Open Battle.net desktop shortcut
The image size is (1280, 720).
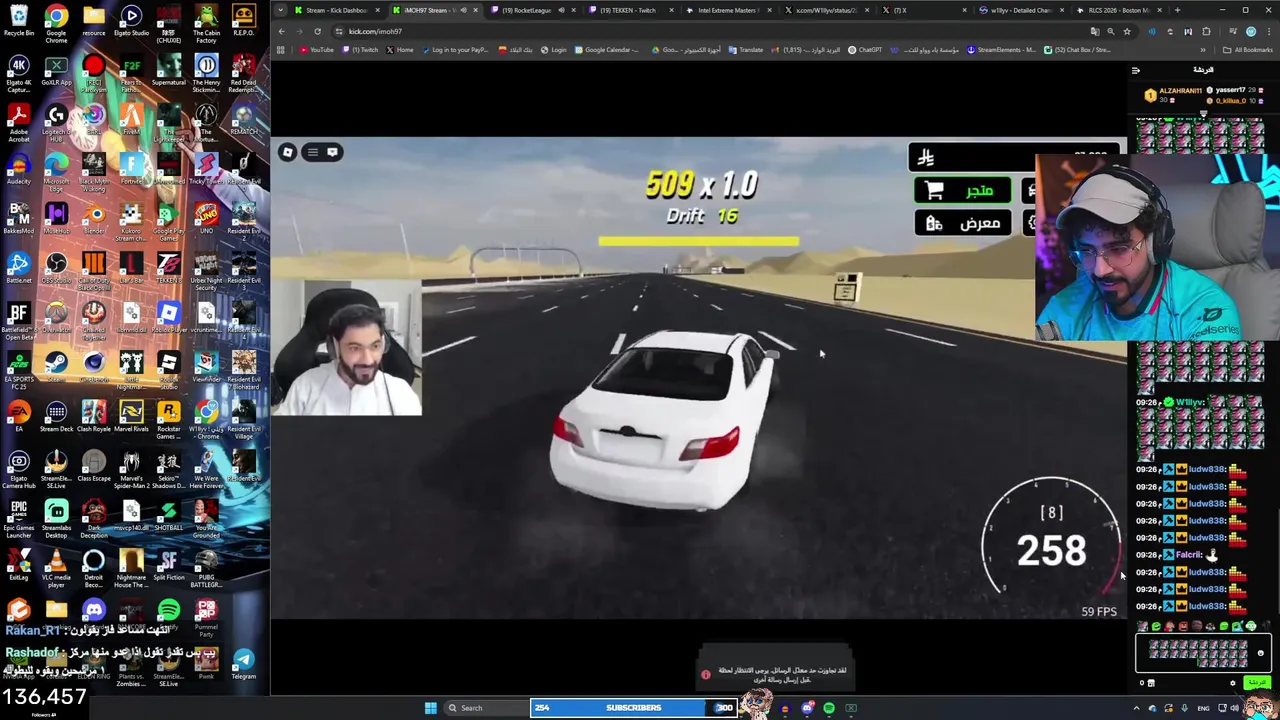[x=19, y=268]
